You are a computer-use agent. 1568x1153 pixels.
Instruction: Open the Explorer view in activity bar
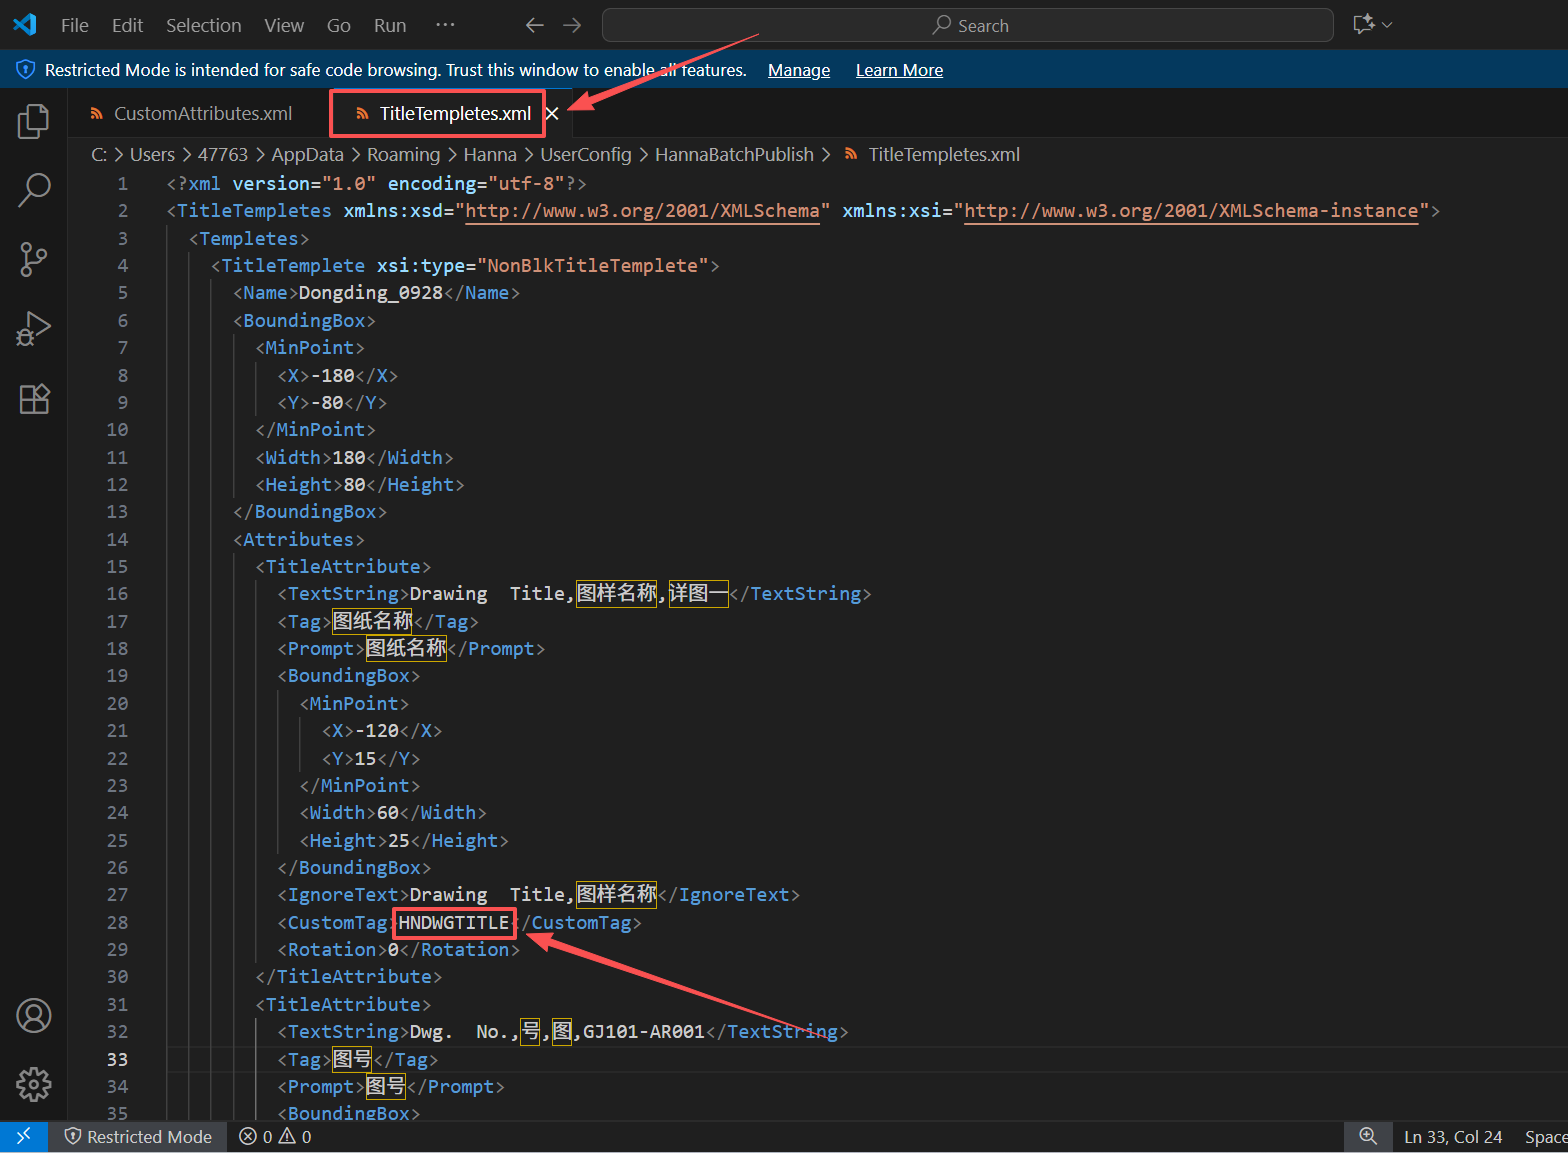pyautogui.click(x=34, y=122)
